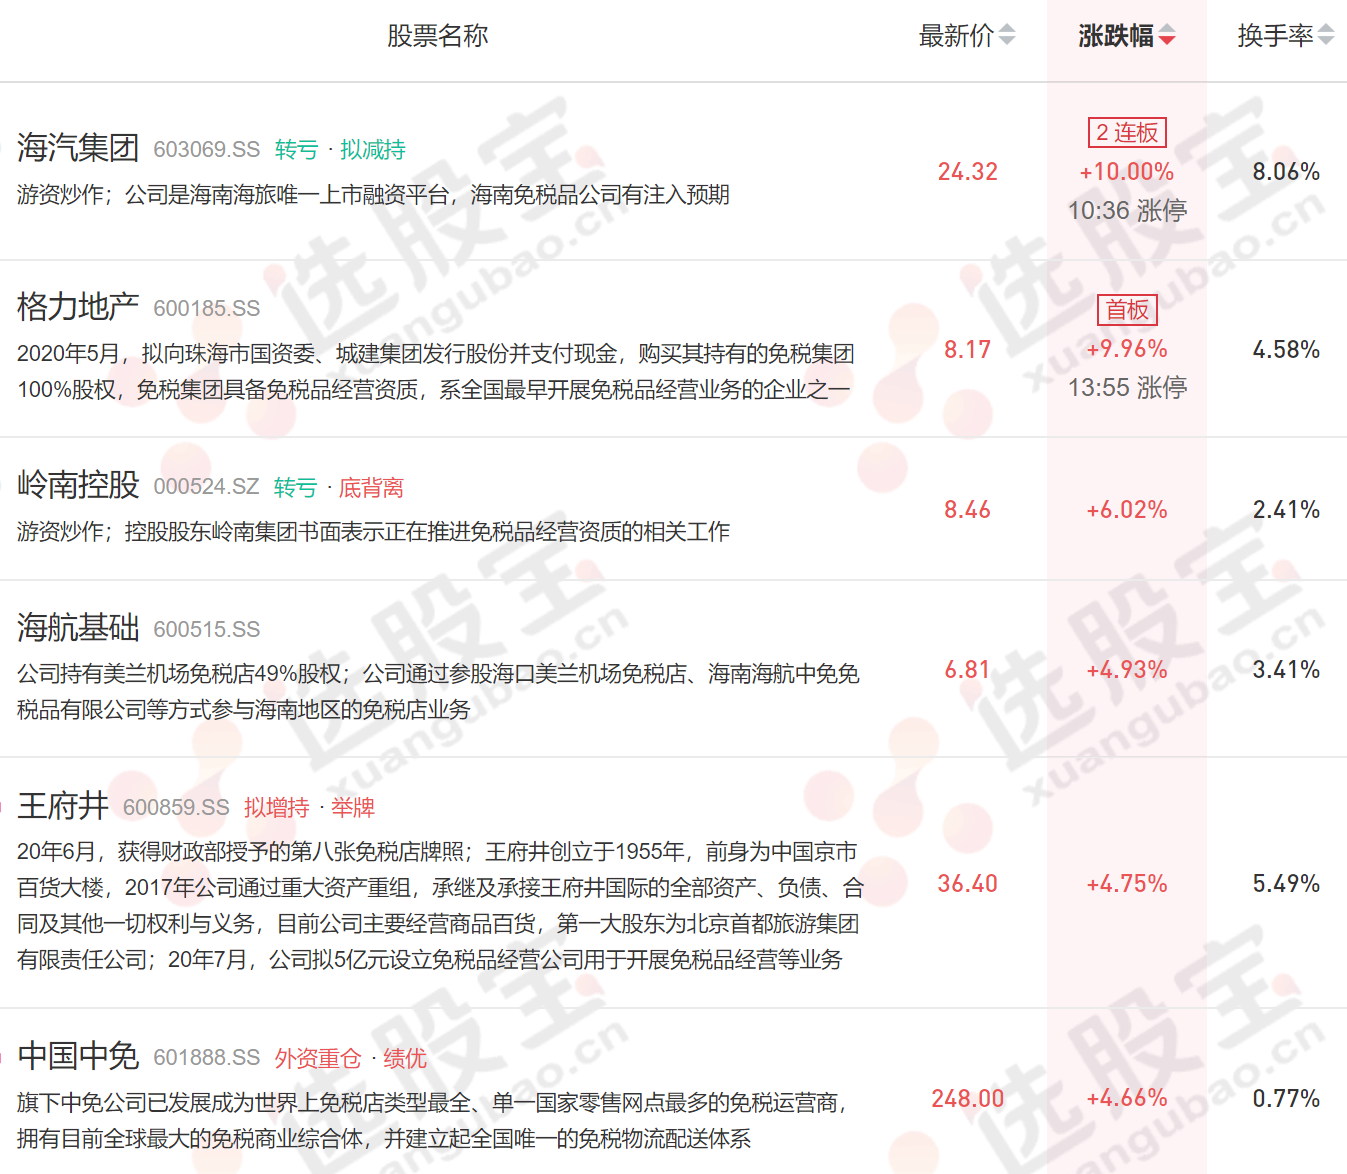Viewport: 1347px width, 1174px height.
Task: Click the price 36.40
Action: [x=967, y=884]
